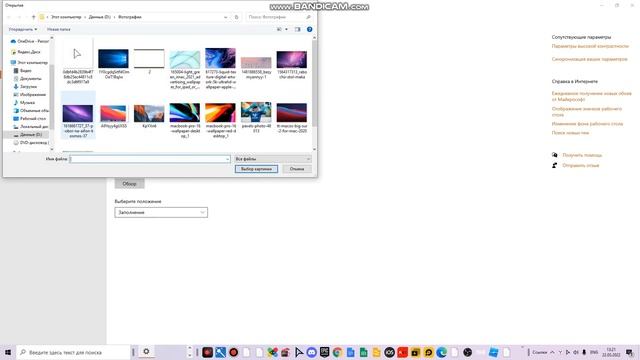Open Google Chrome from the taskbar
The width and height of the screenshot is (640, 360).
pos(337,352)
